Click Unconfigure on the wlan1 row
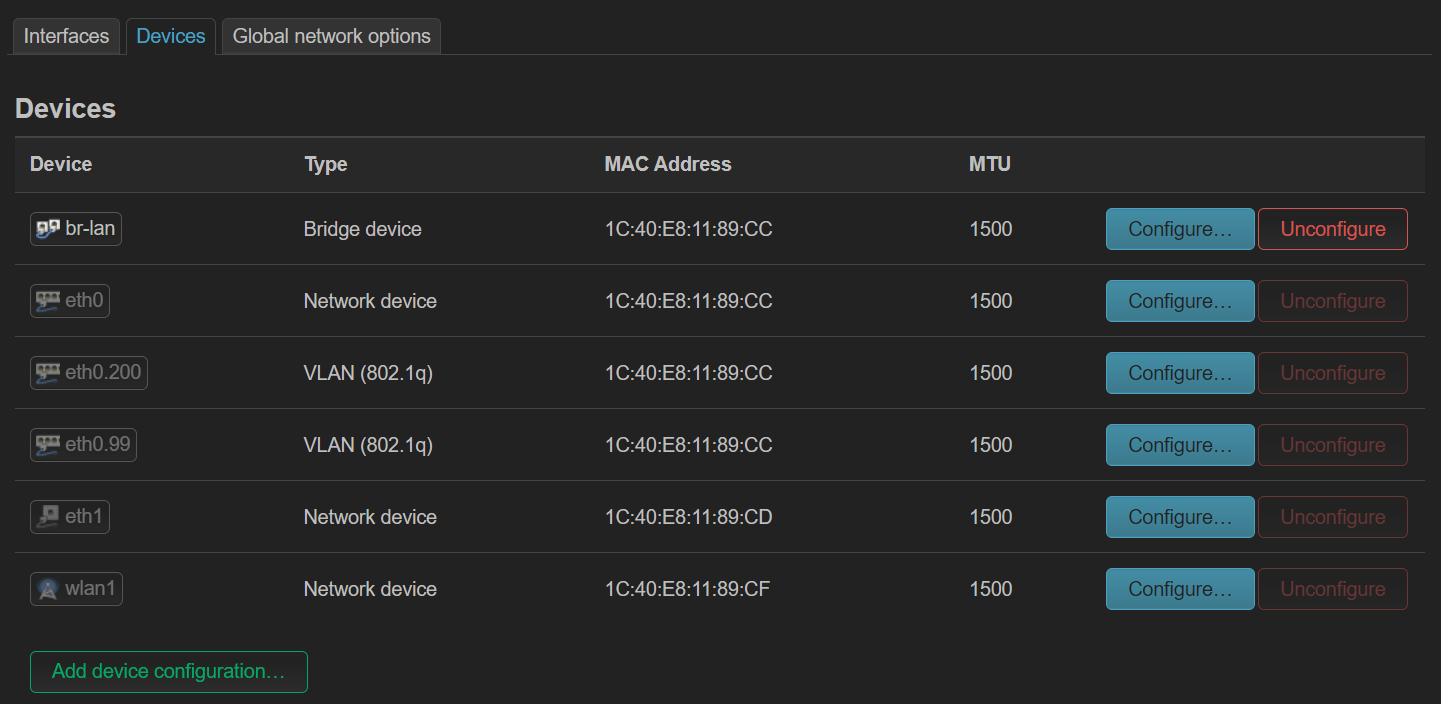This screenshot has width=1441, height=704. point(1332,589)
